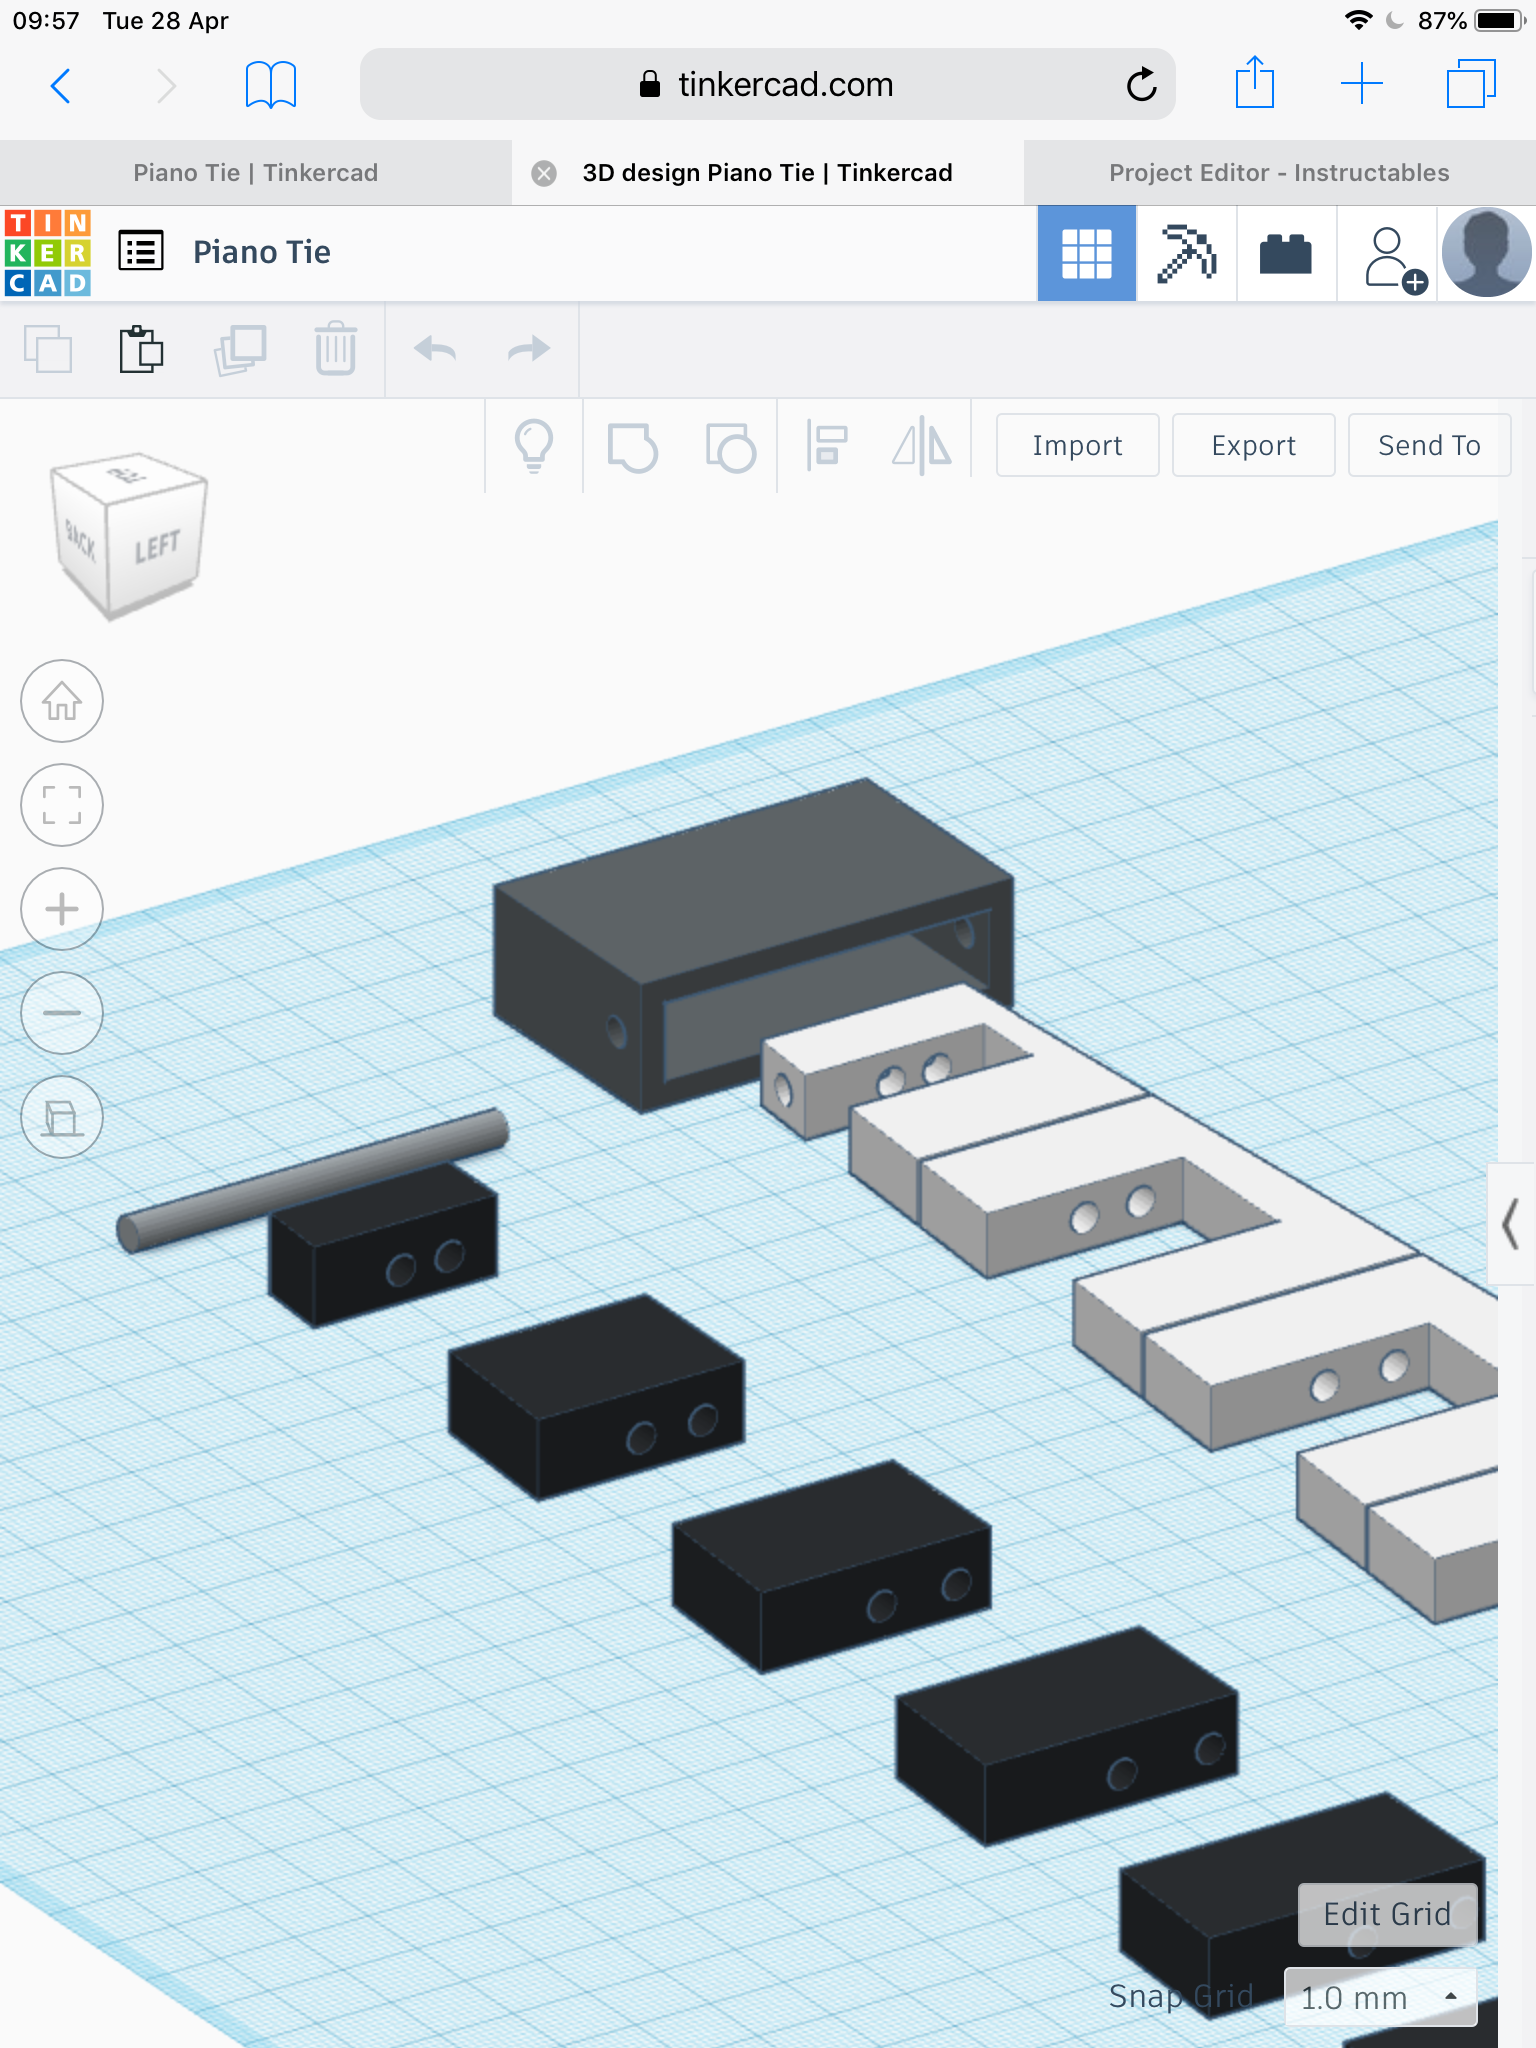Viewport: 1536px width, 2048px height.
Task: Click the Ungroup shapes icon
Action: [x=730, y=446]
